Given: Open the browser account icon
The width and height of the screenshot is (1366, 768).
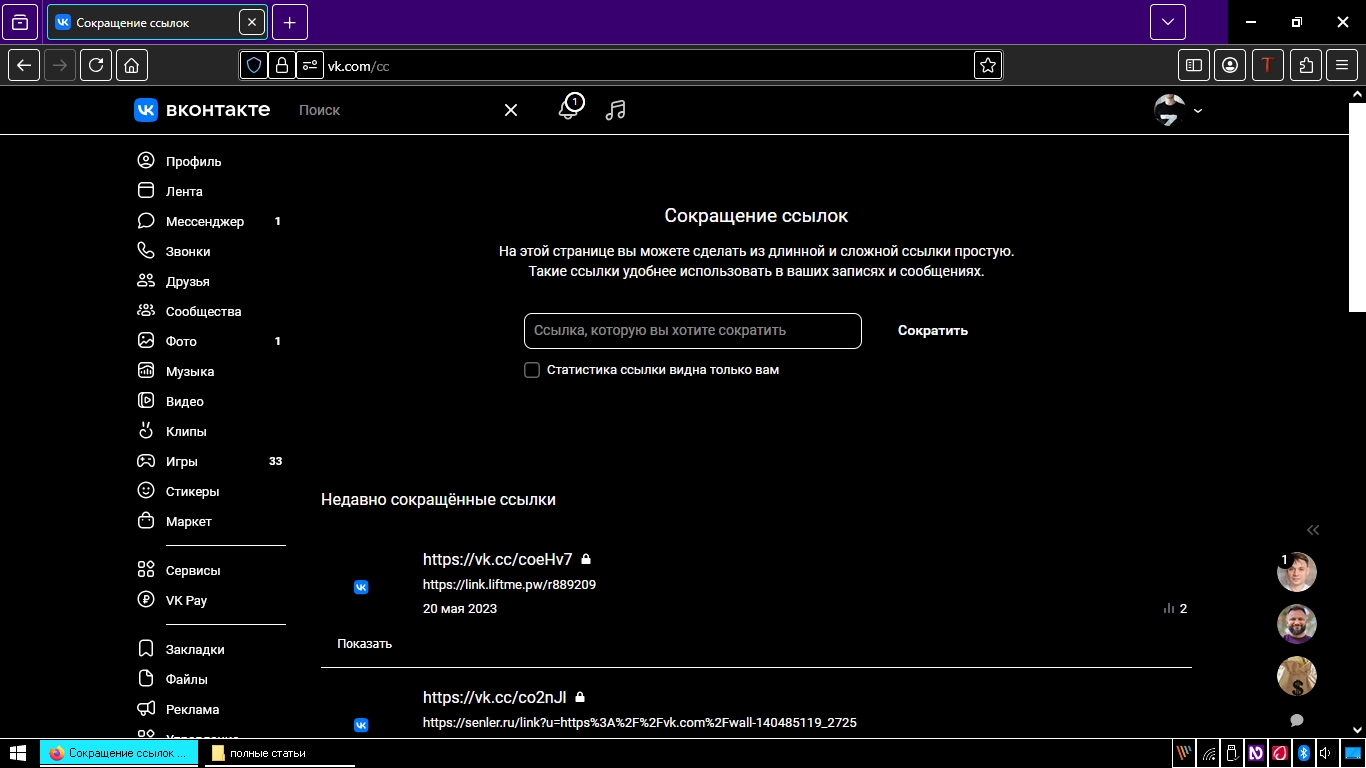Looking at the screenshot, I should (x=1230, y=65).
